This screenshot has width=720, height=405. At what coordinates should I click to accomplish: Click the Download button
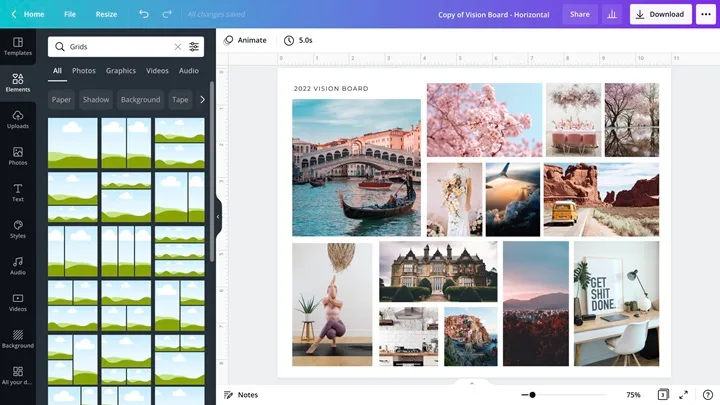click(660, 14)
